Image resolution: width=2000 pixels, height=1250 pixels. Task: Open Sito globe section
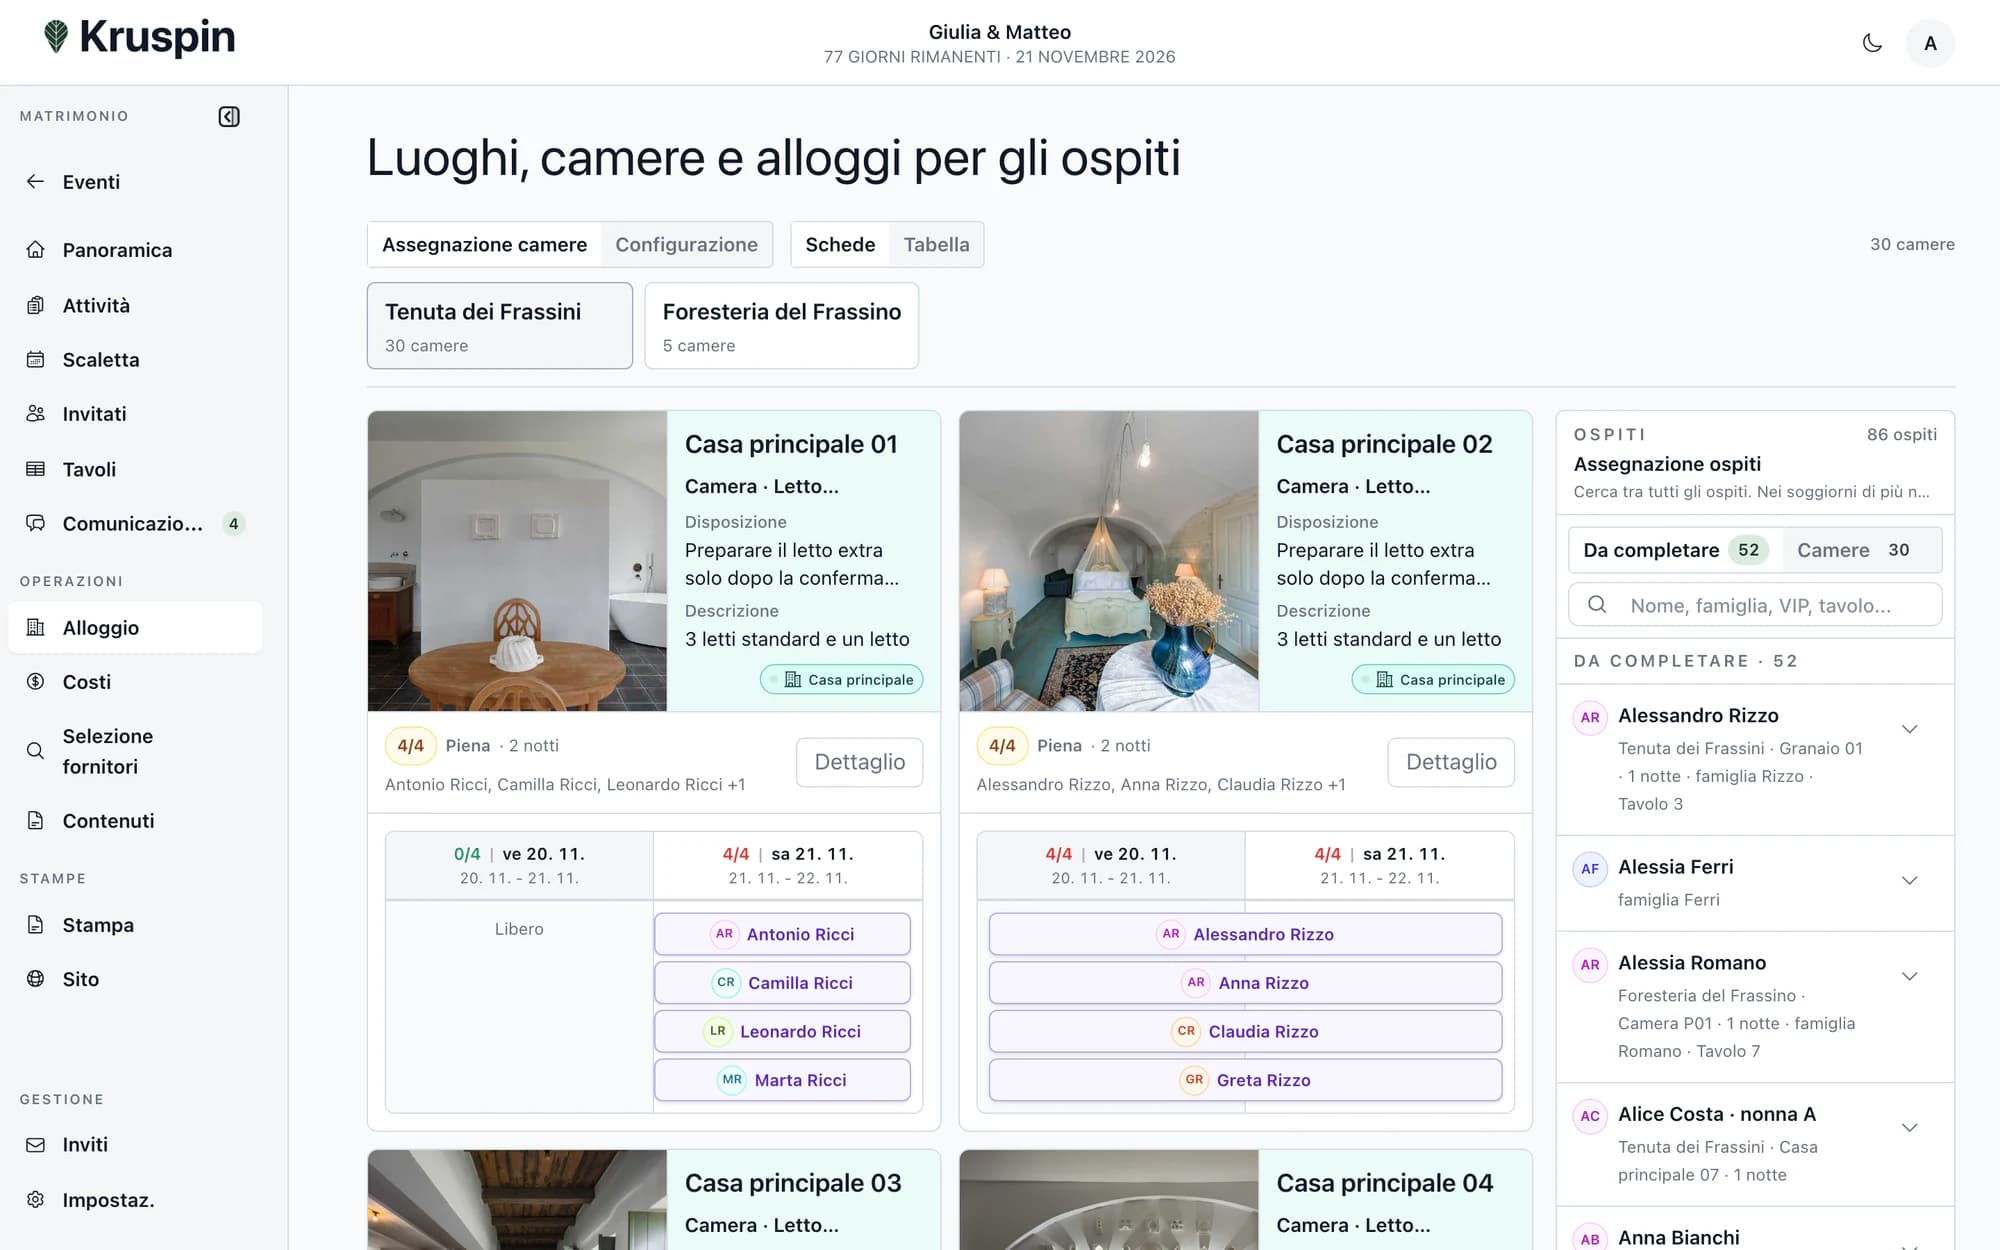click(135, 979)
